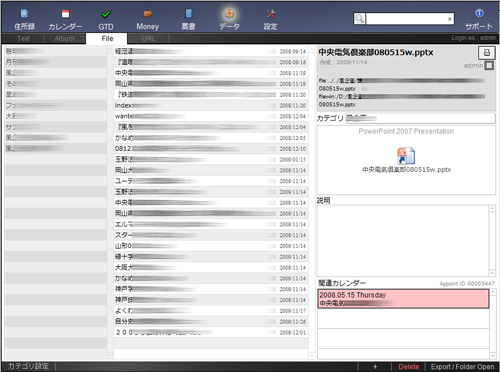Image resolution: width=500 pixels, height=372 pixels.
Task: Switch to the Album tab
Action: (65, 39)
